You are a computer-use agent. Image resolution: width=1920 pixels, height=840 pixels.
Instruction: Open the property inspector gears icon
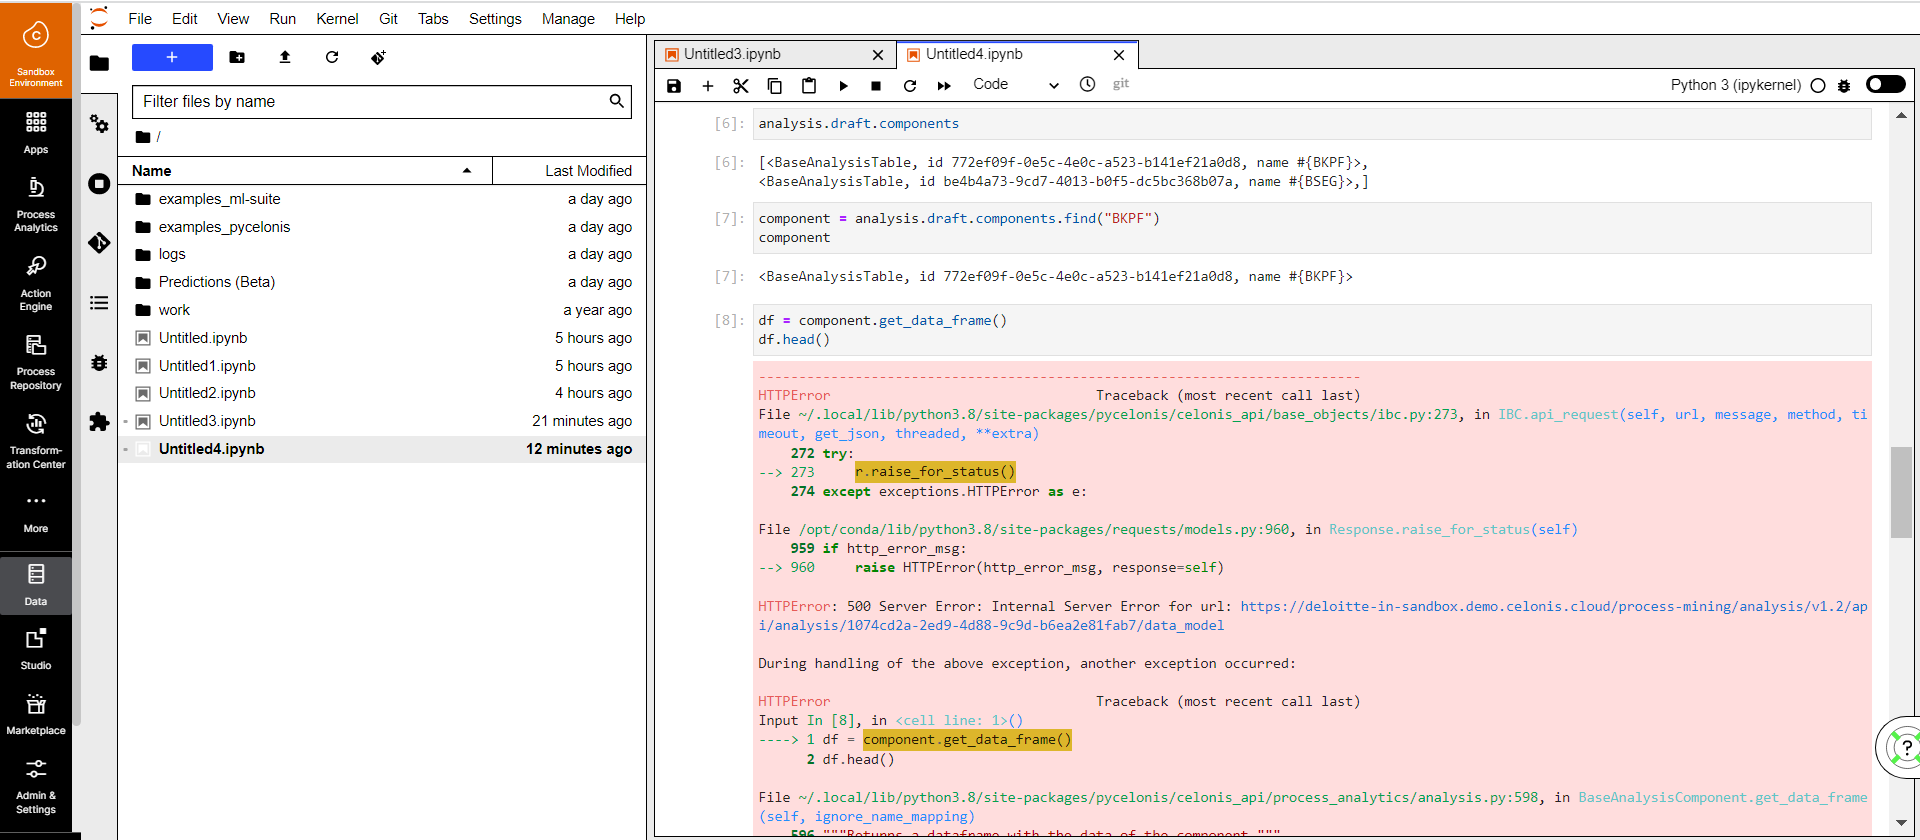(x=99, y=124)
